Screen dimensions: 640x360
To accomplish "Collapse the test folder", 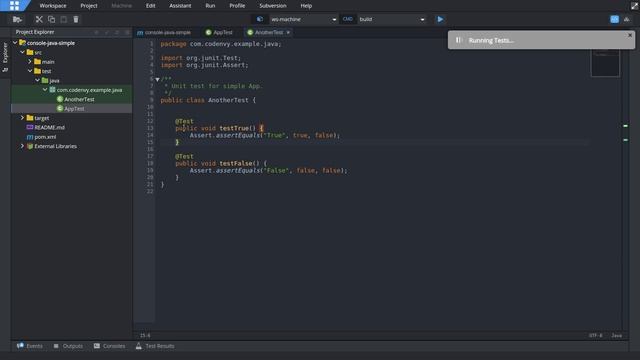I will pos(30,71).
